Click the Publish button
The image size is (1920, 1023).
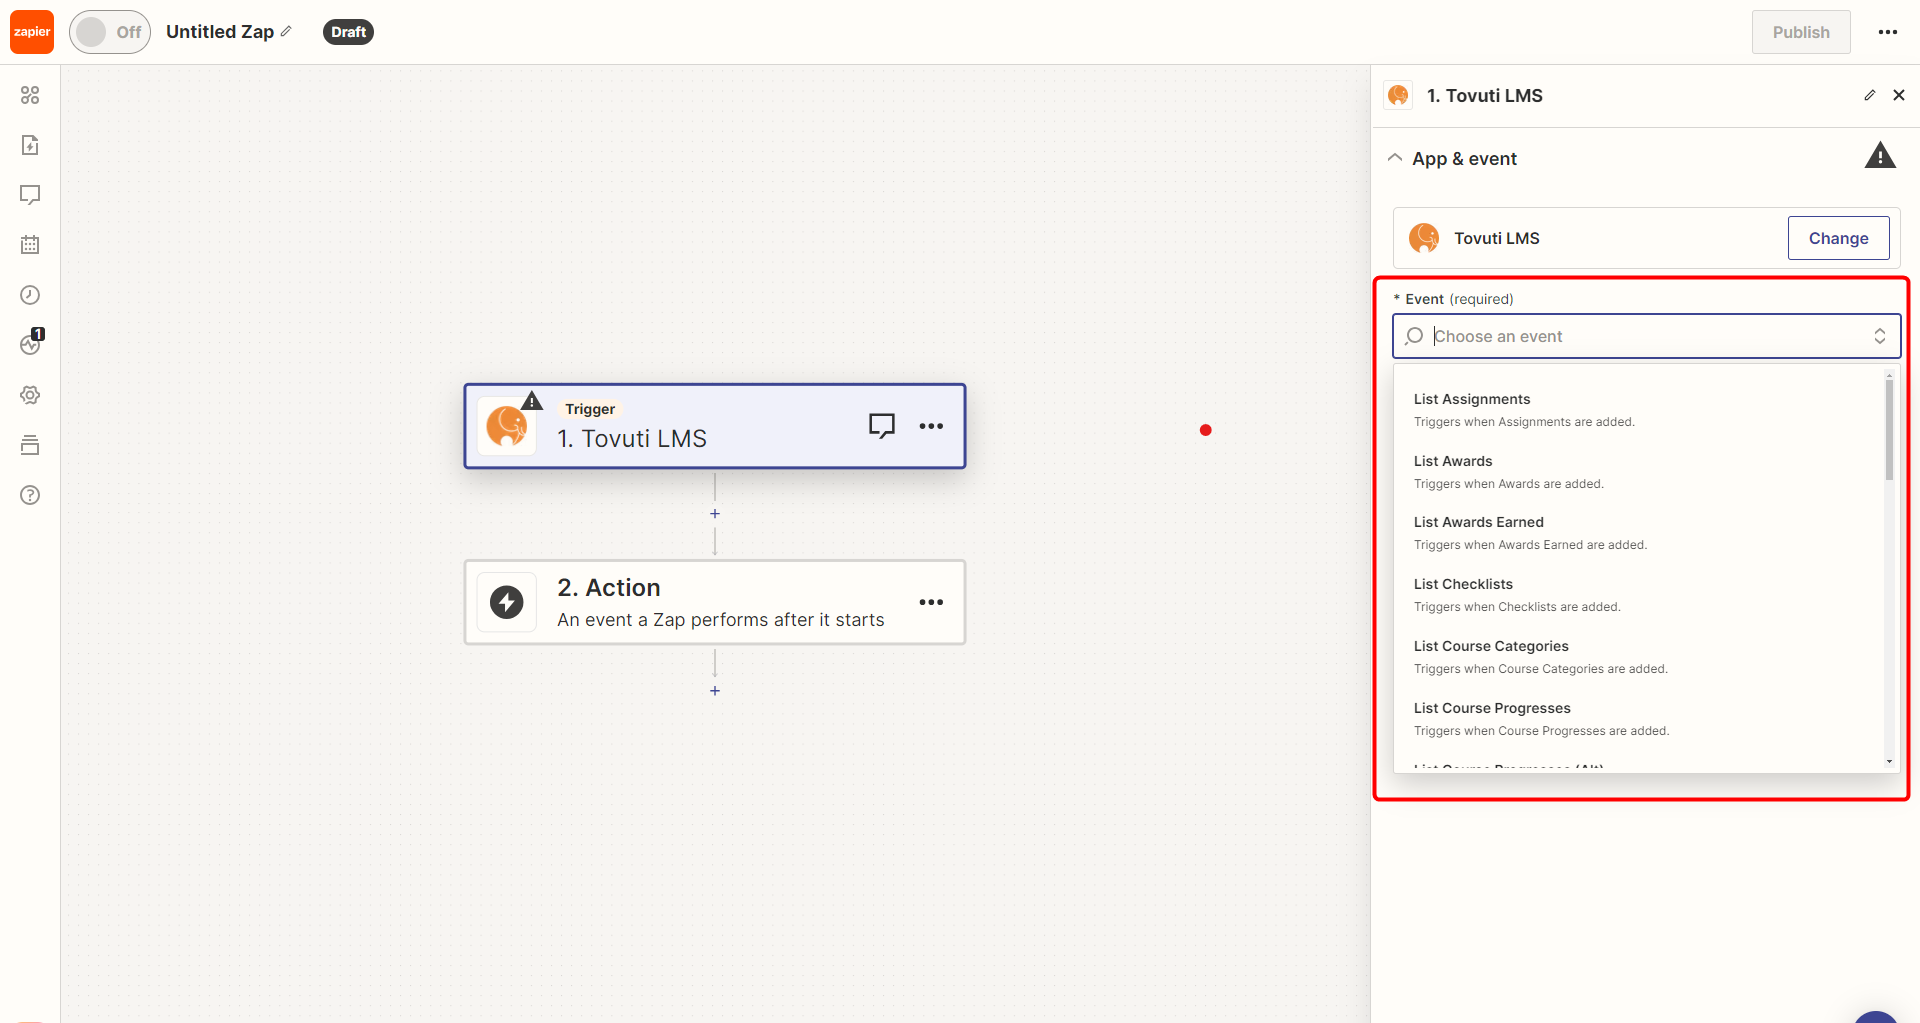click(1801, 32)
